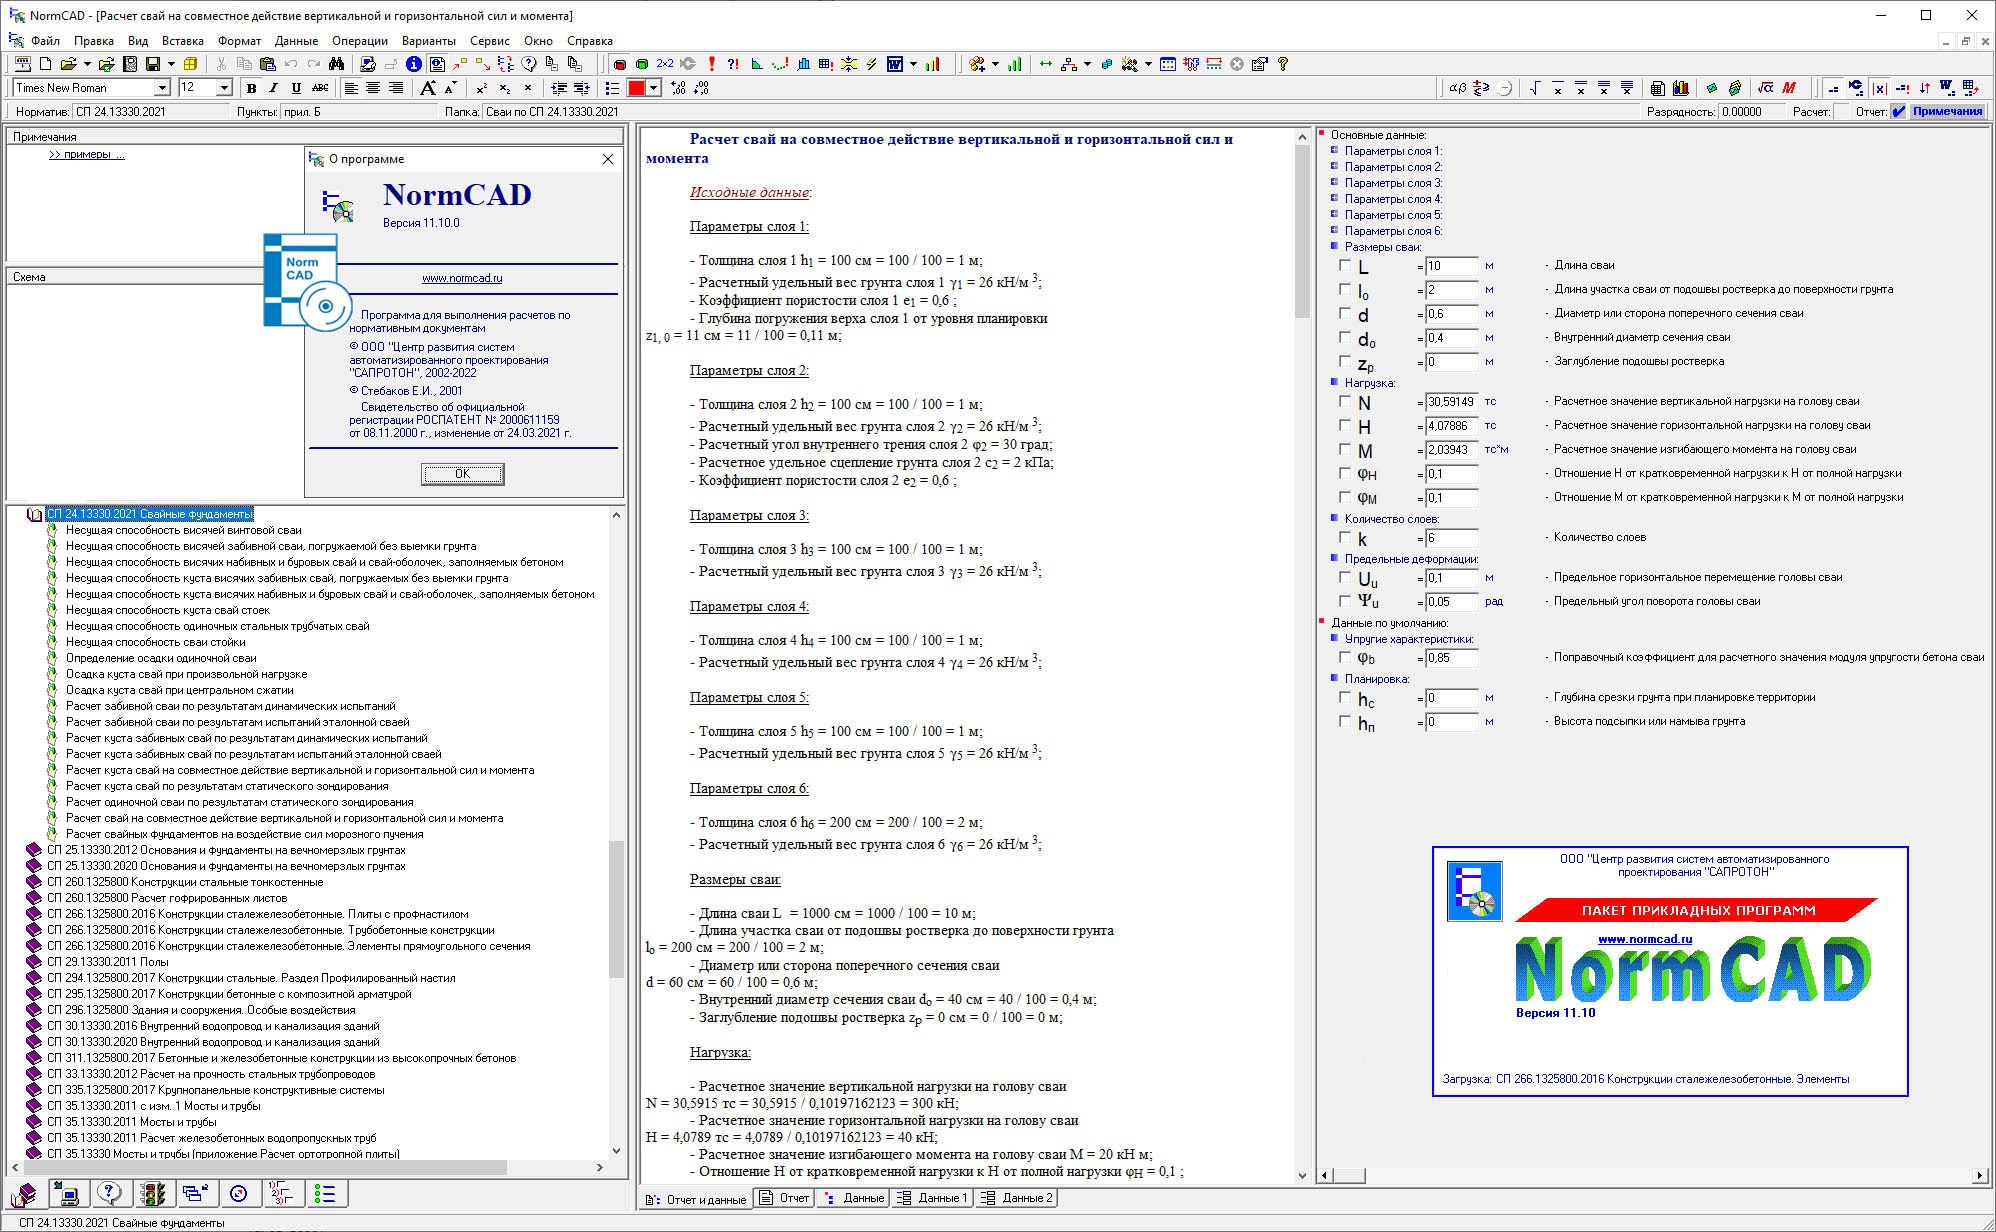
Task: Switch to the Данные 1 tab
Action: (932, 1198)
